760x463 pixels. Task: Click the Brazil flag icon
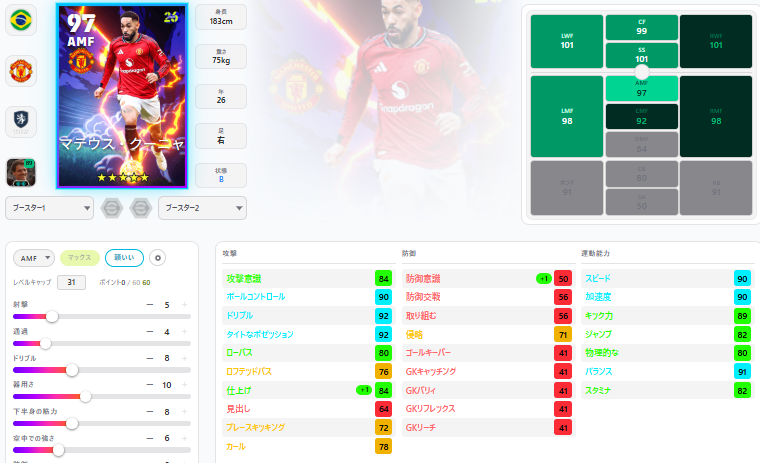[x=21, y=20]
